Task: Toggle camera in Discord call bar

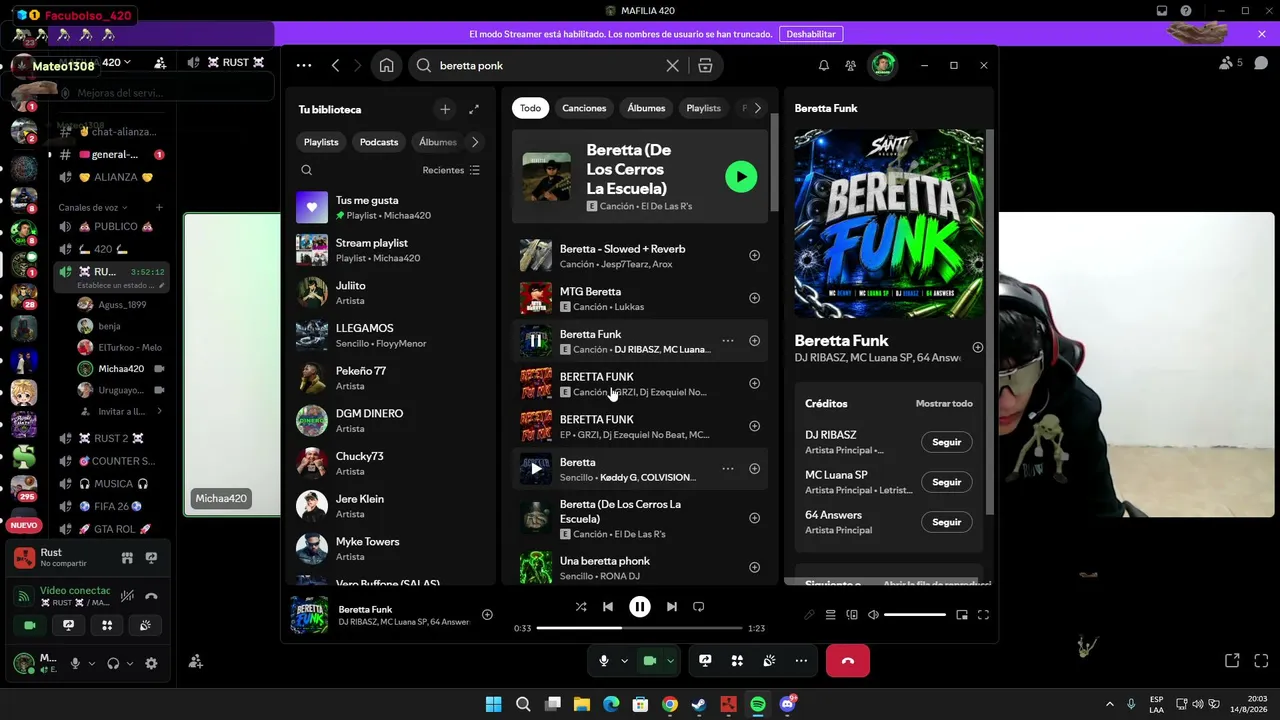Action: click(650, 661)
